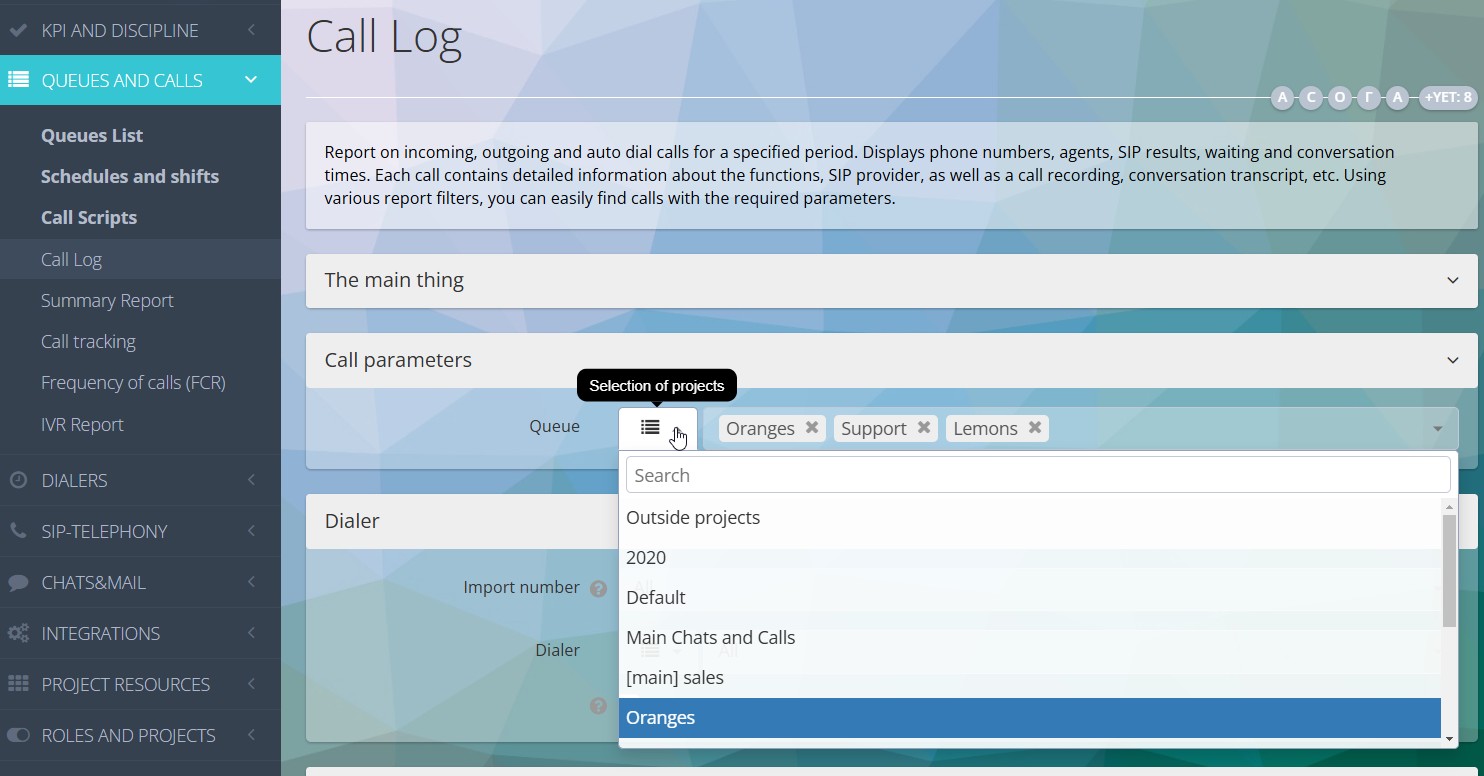The image size is (1484, 776).
Task: Click the Integrations gears icon
Action: point(17,634)
